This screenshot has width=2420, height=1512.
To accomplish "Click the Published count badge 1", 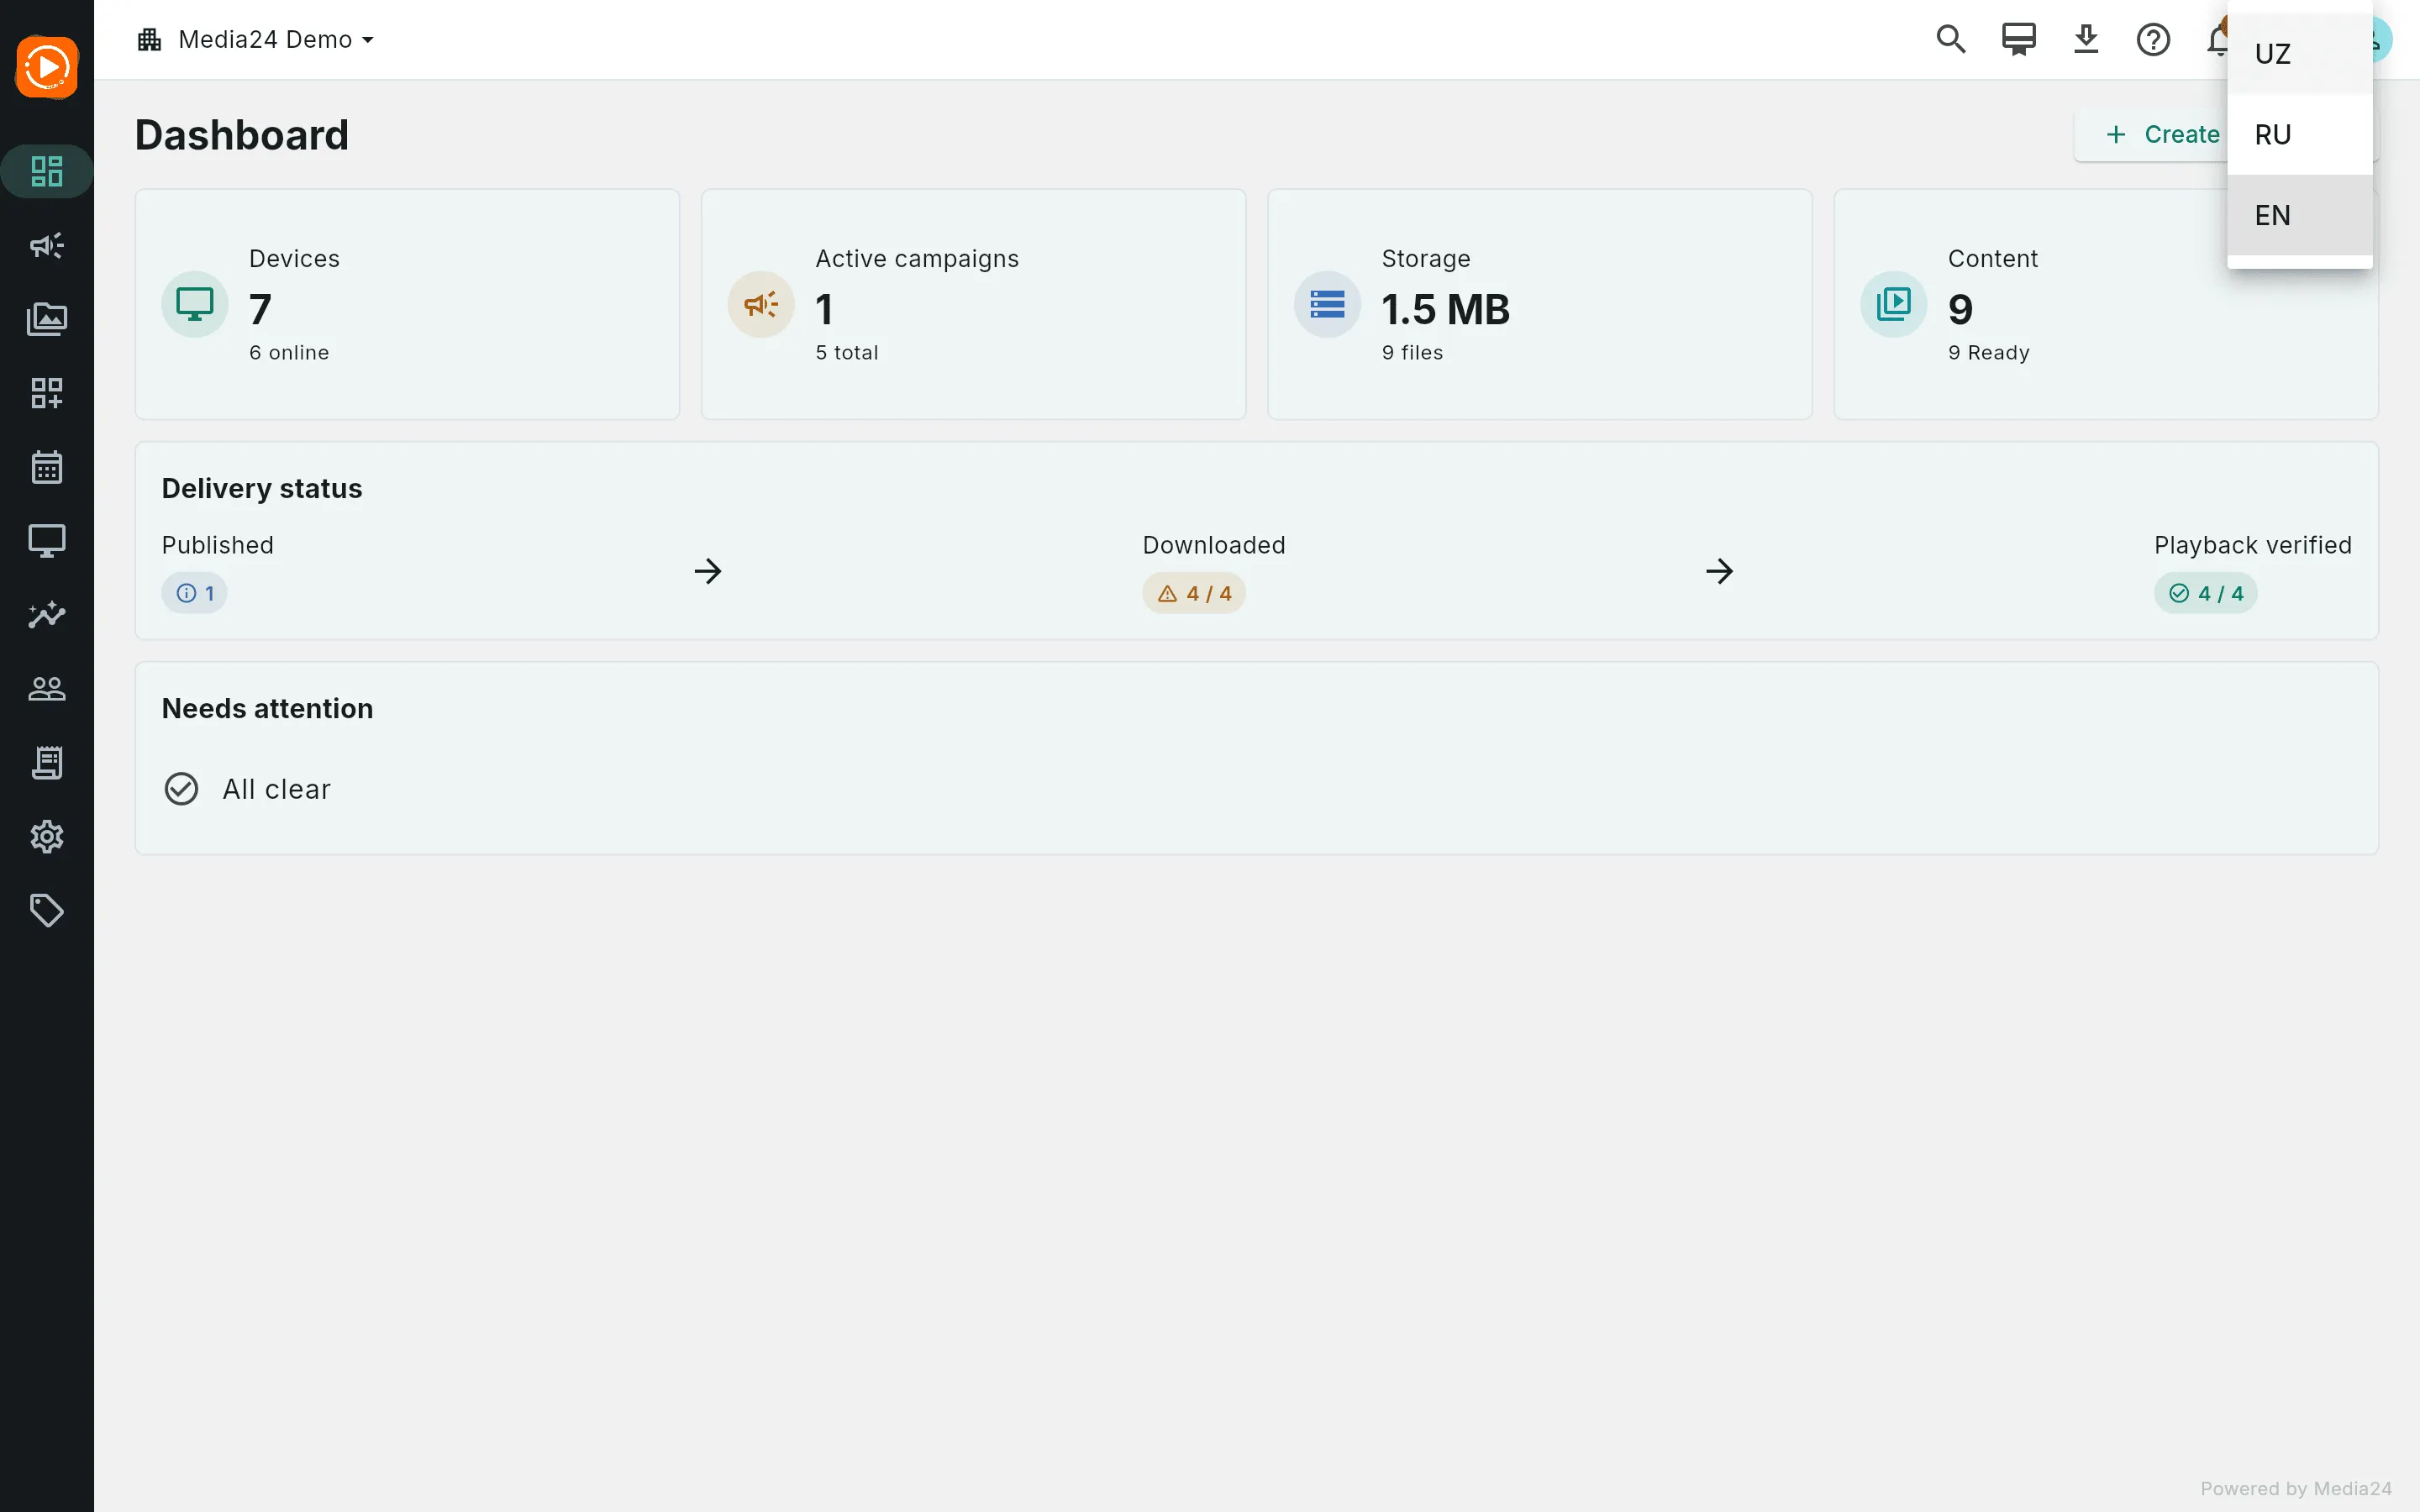I will [x=195, y=593].
